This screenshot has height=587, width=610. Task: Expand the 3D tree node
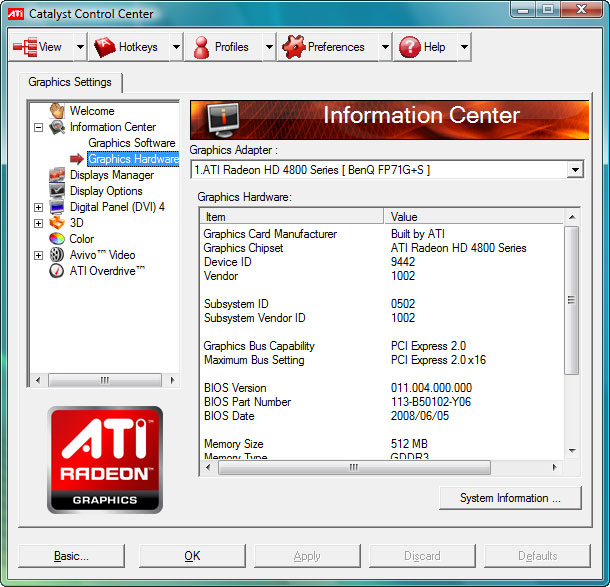click(38, 223)
